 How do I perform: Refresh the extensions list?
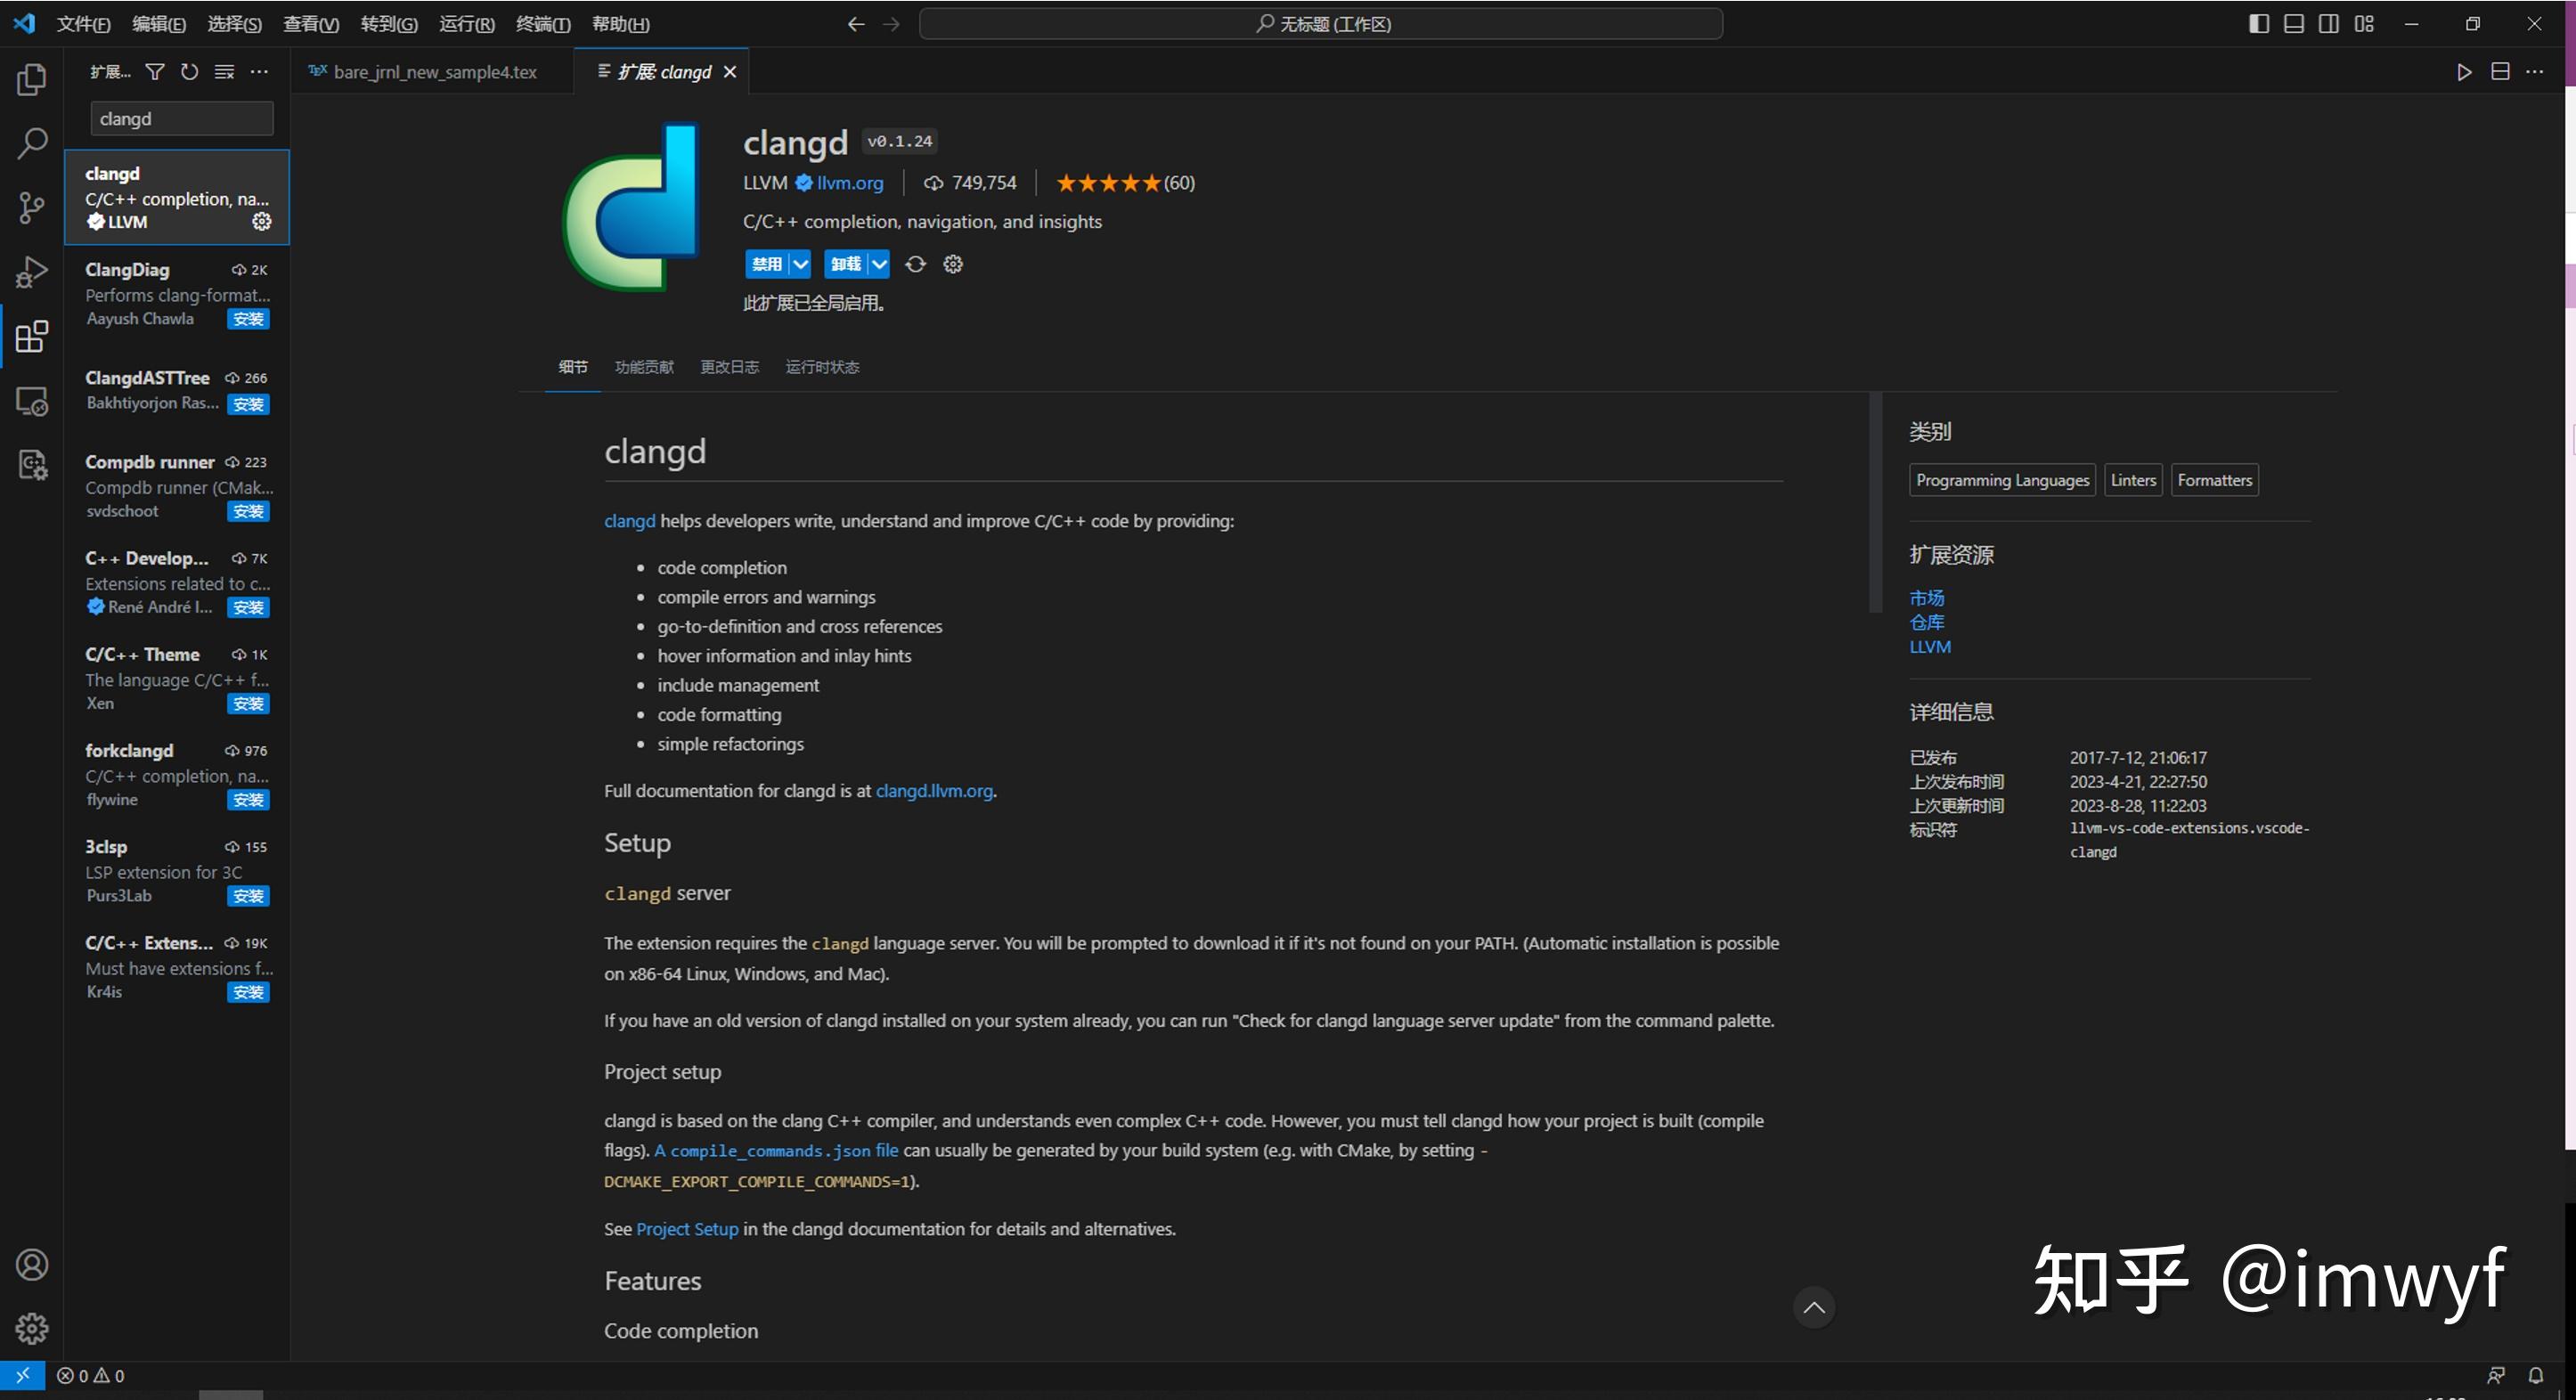pyautogui.click(x=189, y=71)
